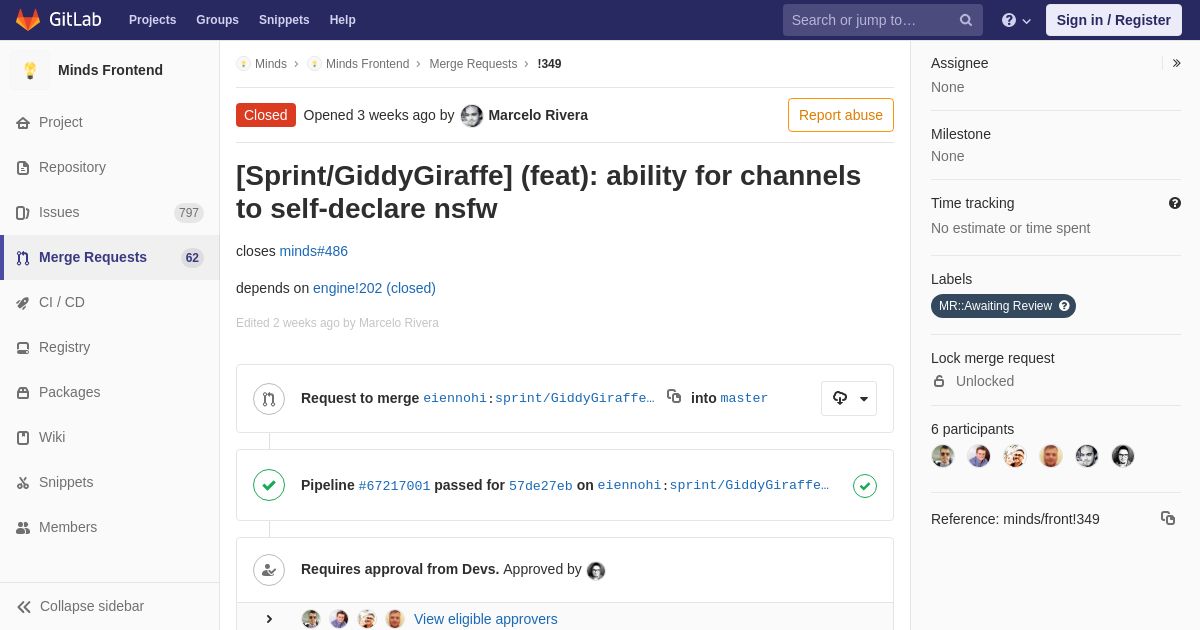Copy the source branch name icon
Image resolution: width=1200 pixels, height=630 pixels.
[x=674, y=397]
